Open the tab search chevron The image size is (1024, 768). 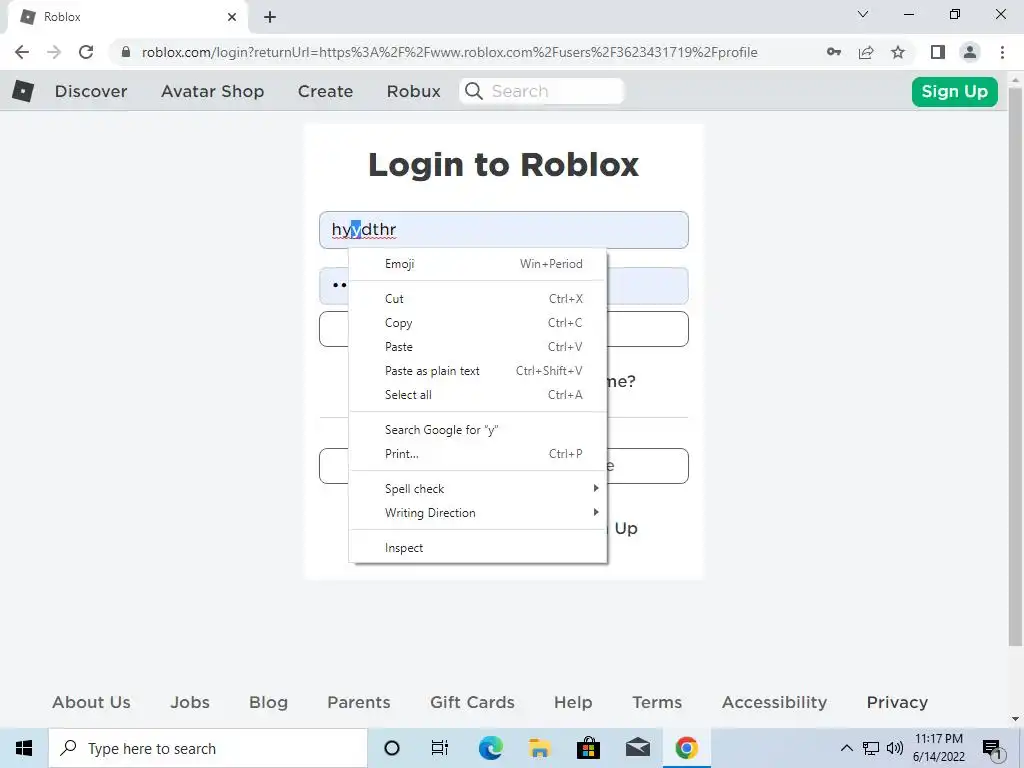click(x=863, y=14)
